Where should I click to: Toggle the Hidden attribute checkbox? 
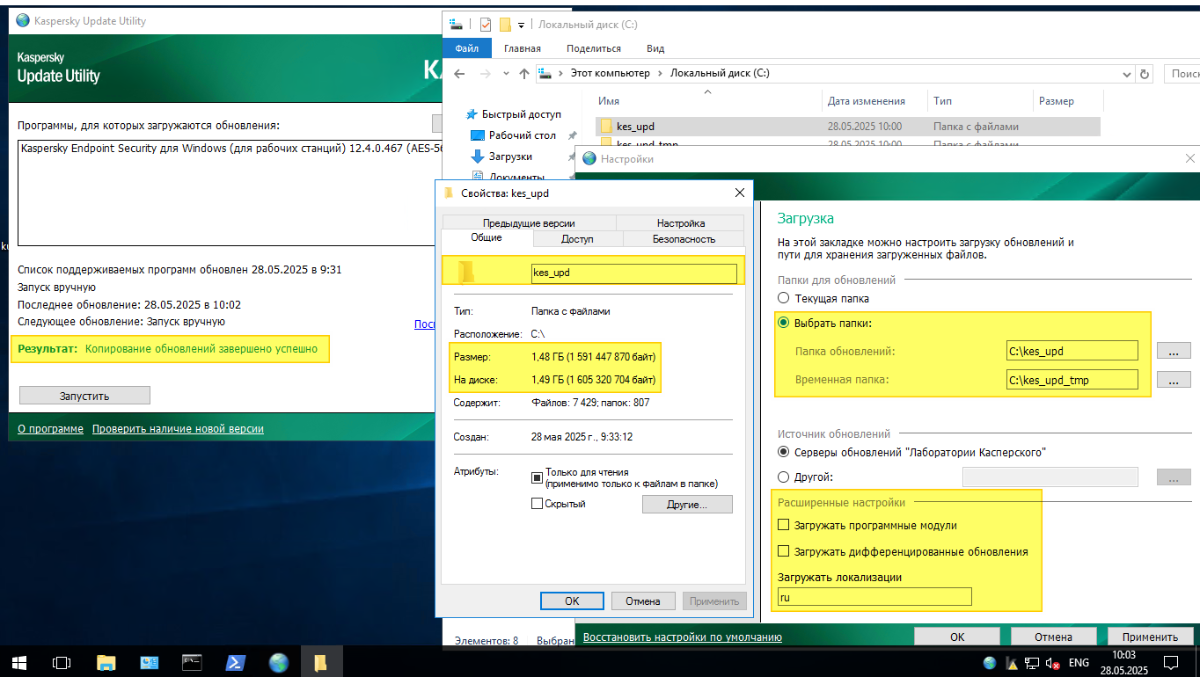[x=537, y=504]
